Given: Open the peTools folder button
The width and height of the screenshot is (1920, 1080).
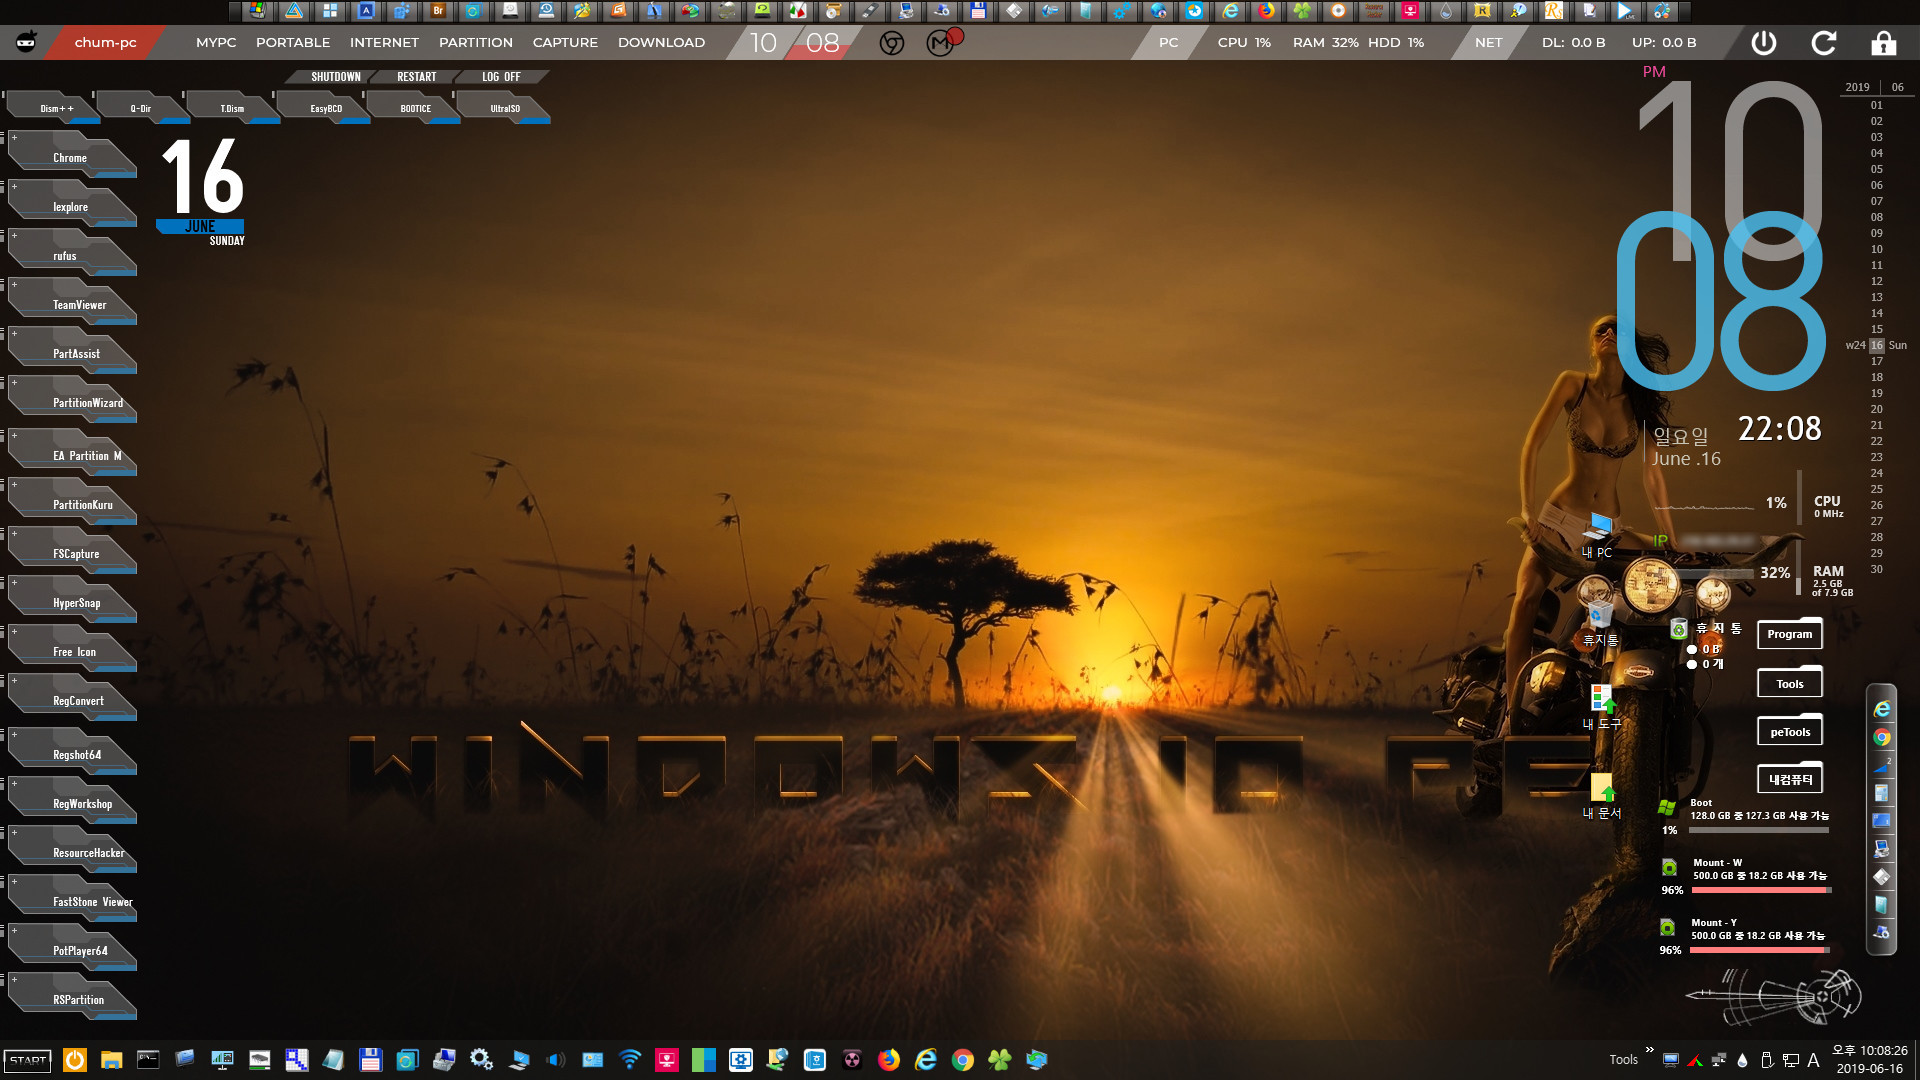Looking at the screenshot, I should pyautogui.click(x=1790, y=731).
